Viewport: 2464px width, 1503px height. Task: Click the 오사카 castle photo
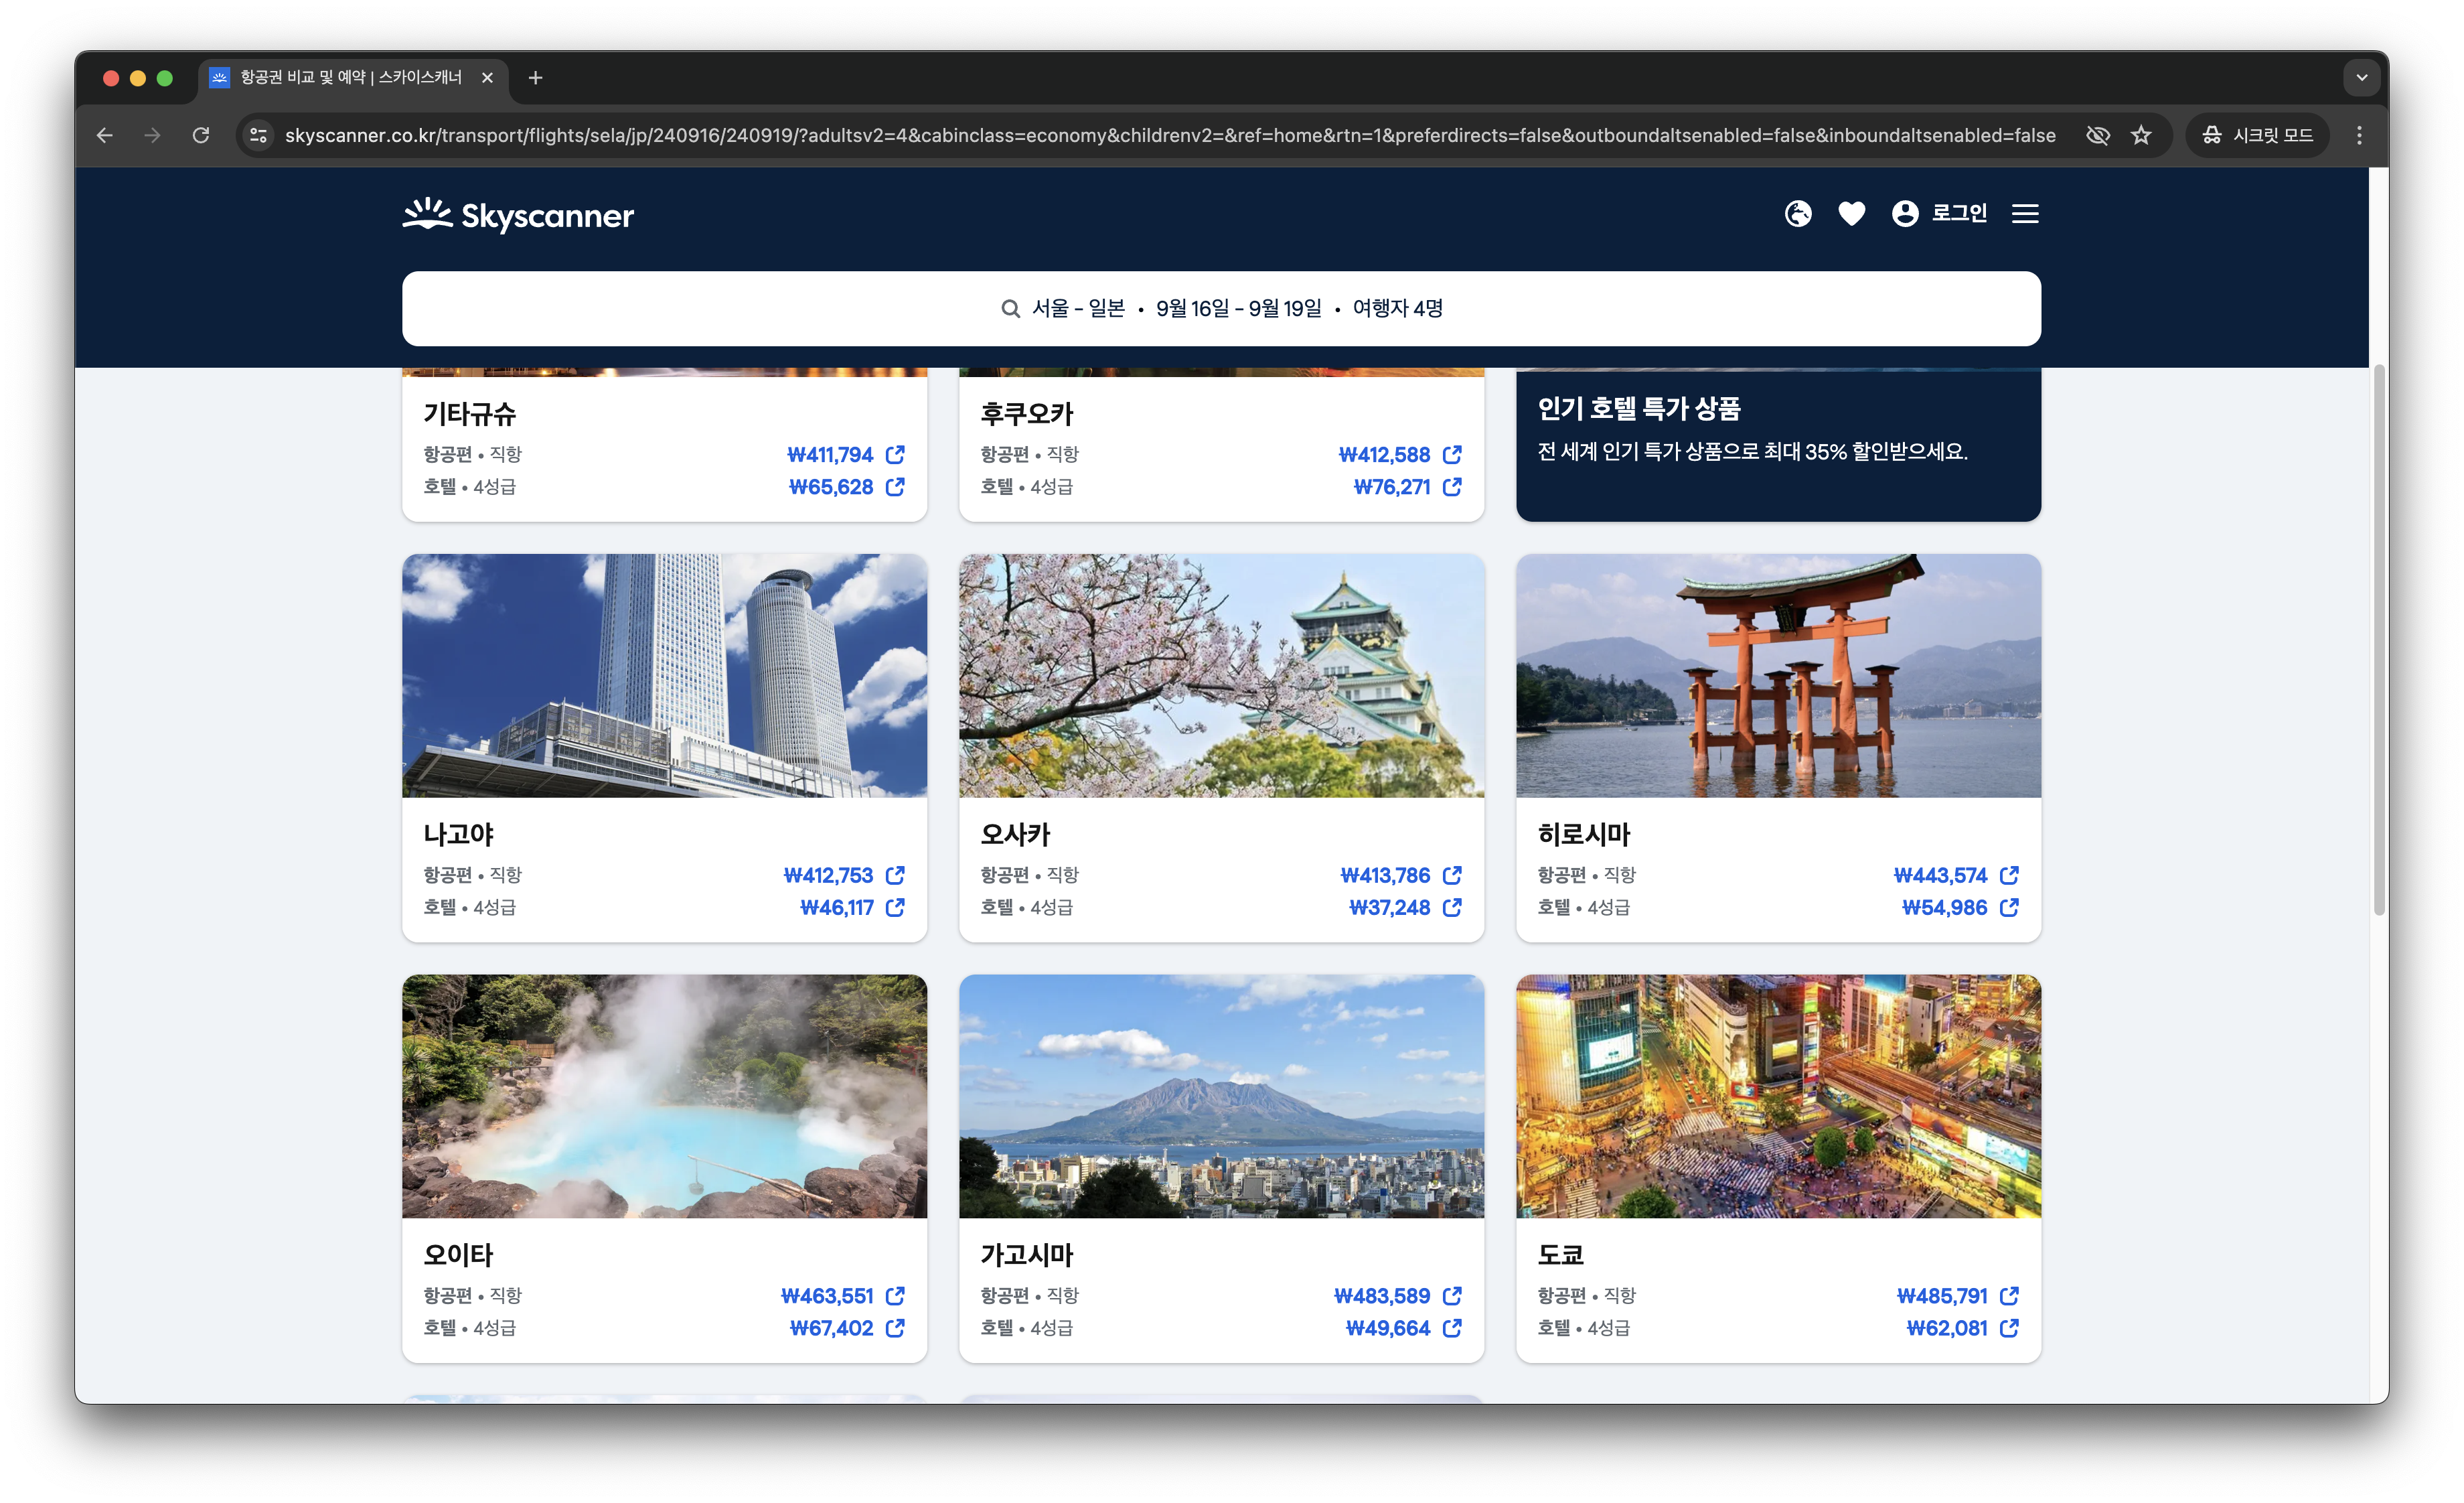click(x=1221, y=675)
